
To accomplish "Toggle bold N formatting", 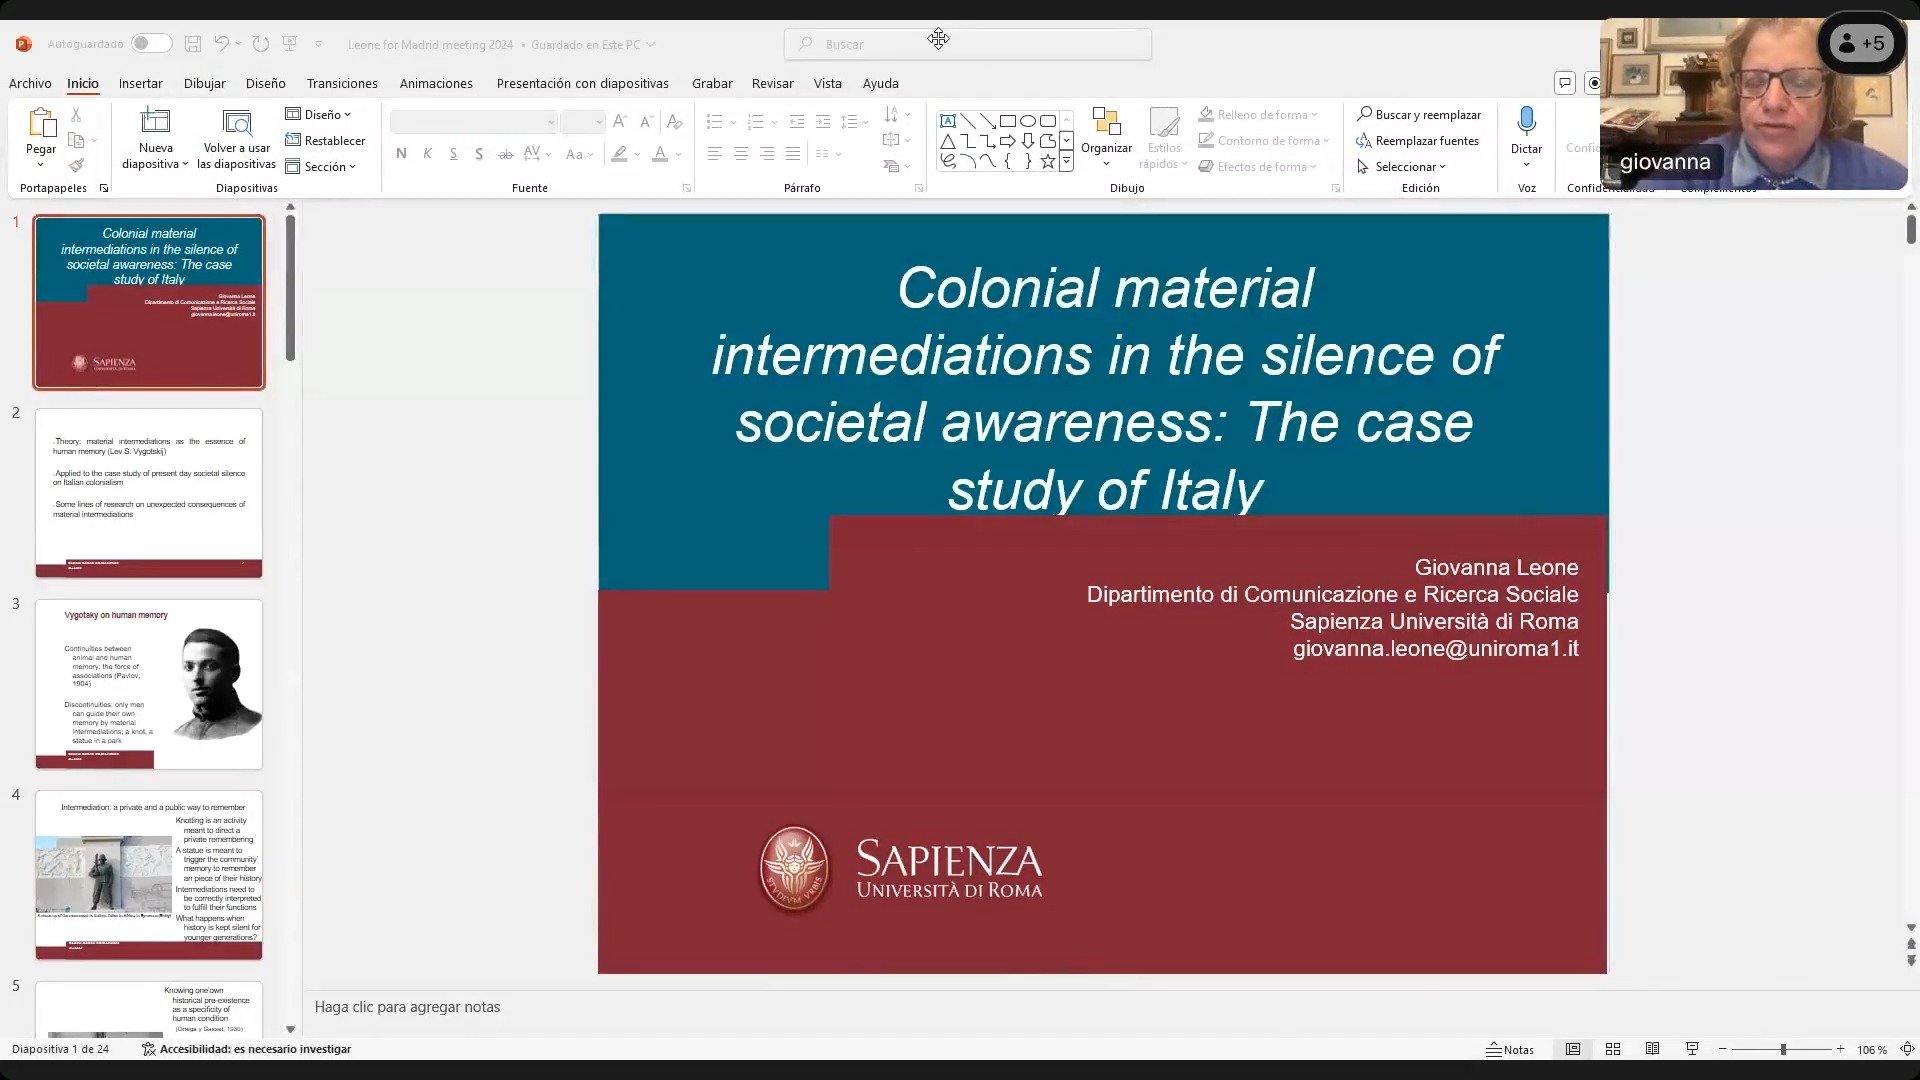I will 401,154.
